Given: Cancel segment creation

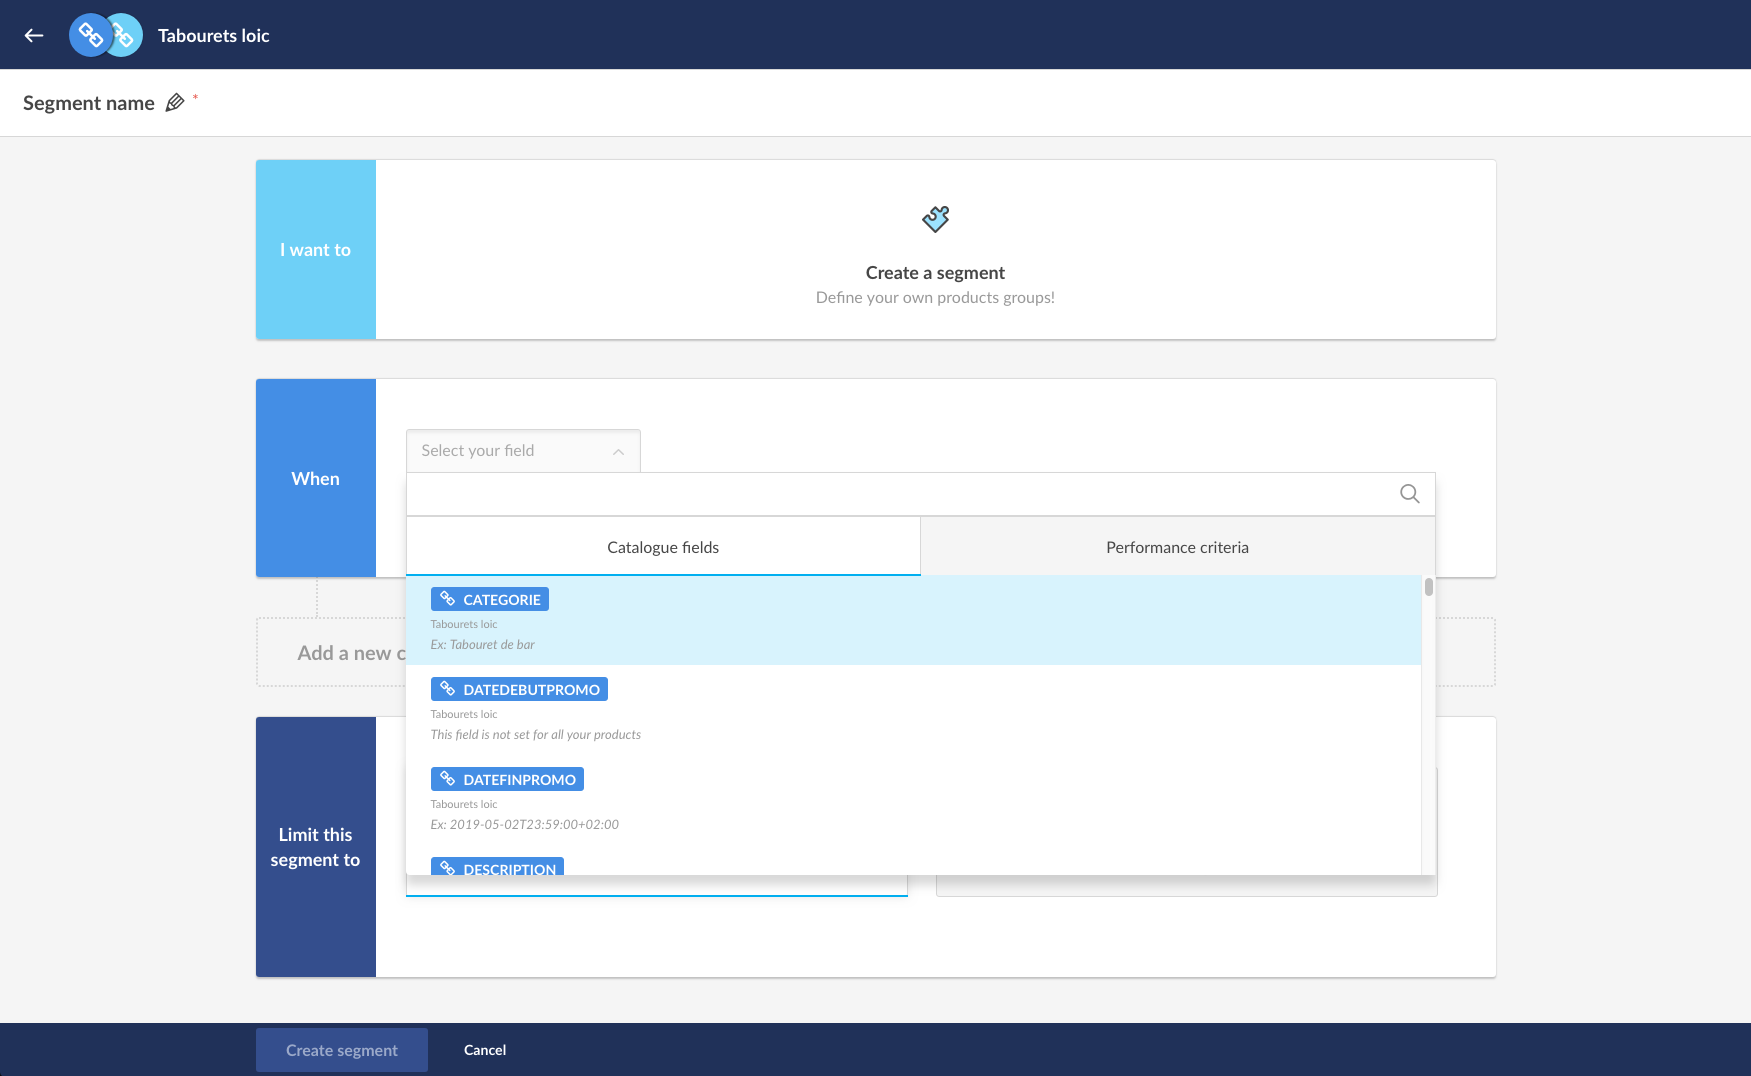Looking at the screenshot, I should coord(485,1050).
